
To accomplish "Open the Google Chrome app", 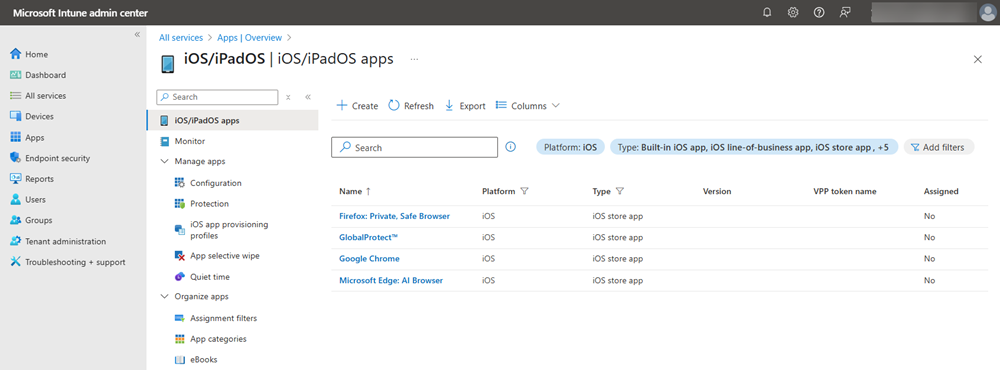I will coord(369,259).
